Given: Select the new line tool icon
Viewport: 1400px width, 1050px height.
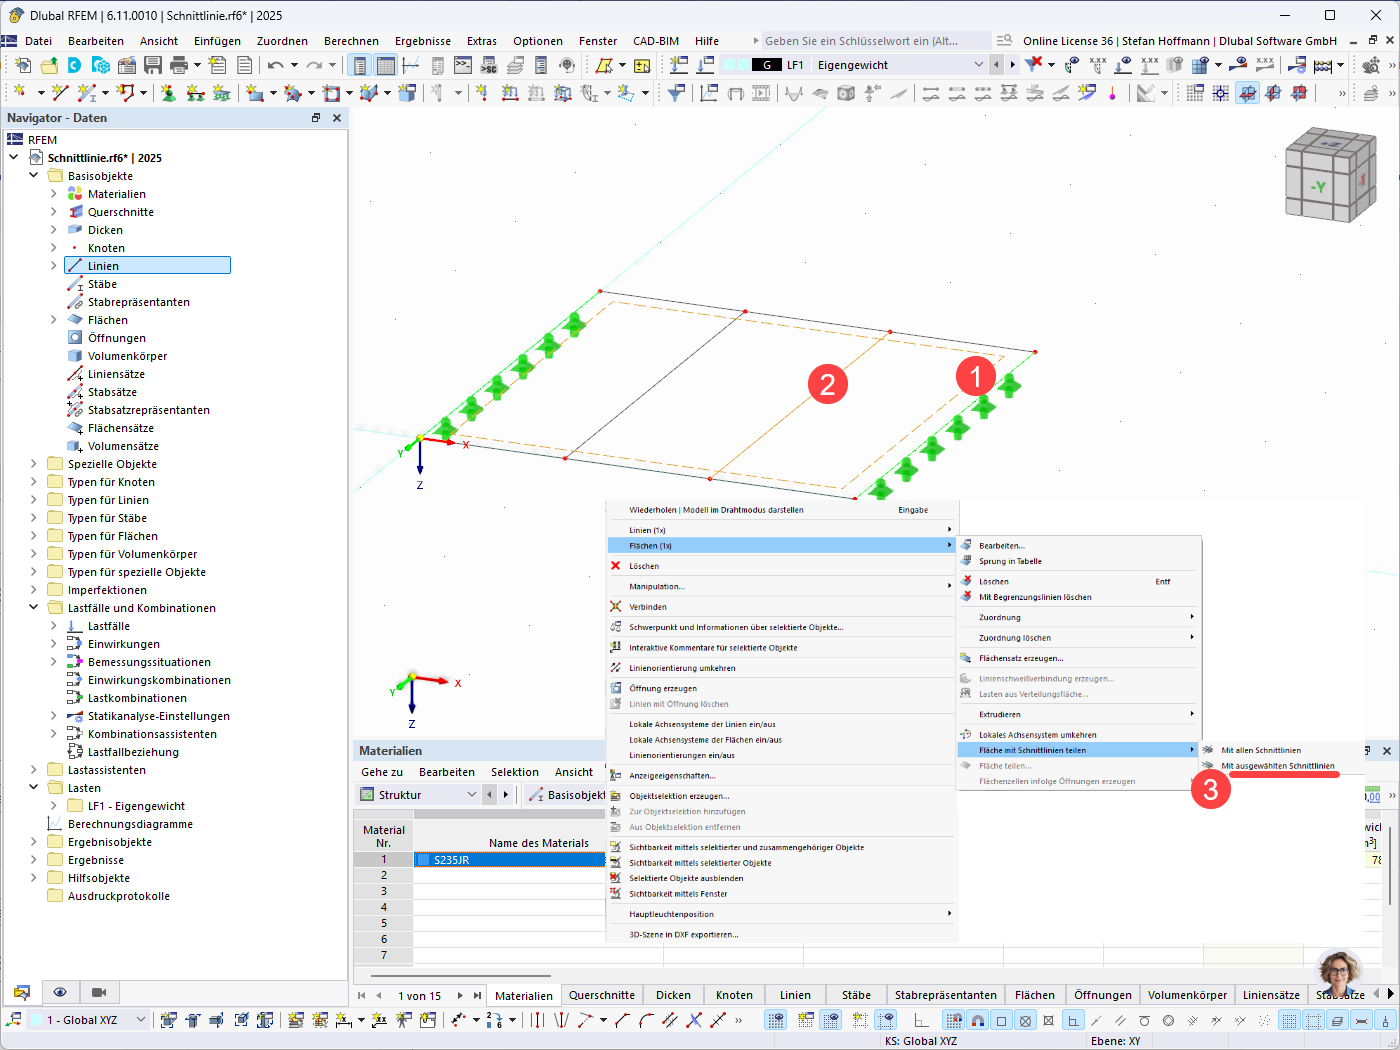Looking at the screenshot, I should tap(60, 93).
